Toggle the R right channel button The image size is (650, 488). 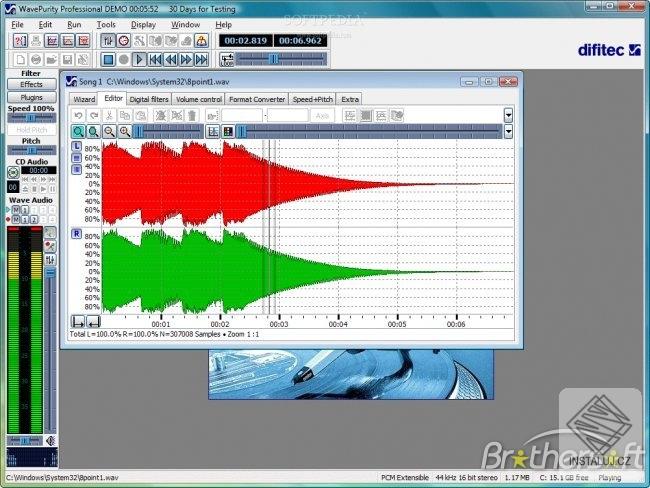tap(77, 234)
